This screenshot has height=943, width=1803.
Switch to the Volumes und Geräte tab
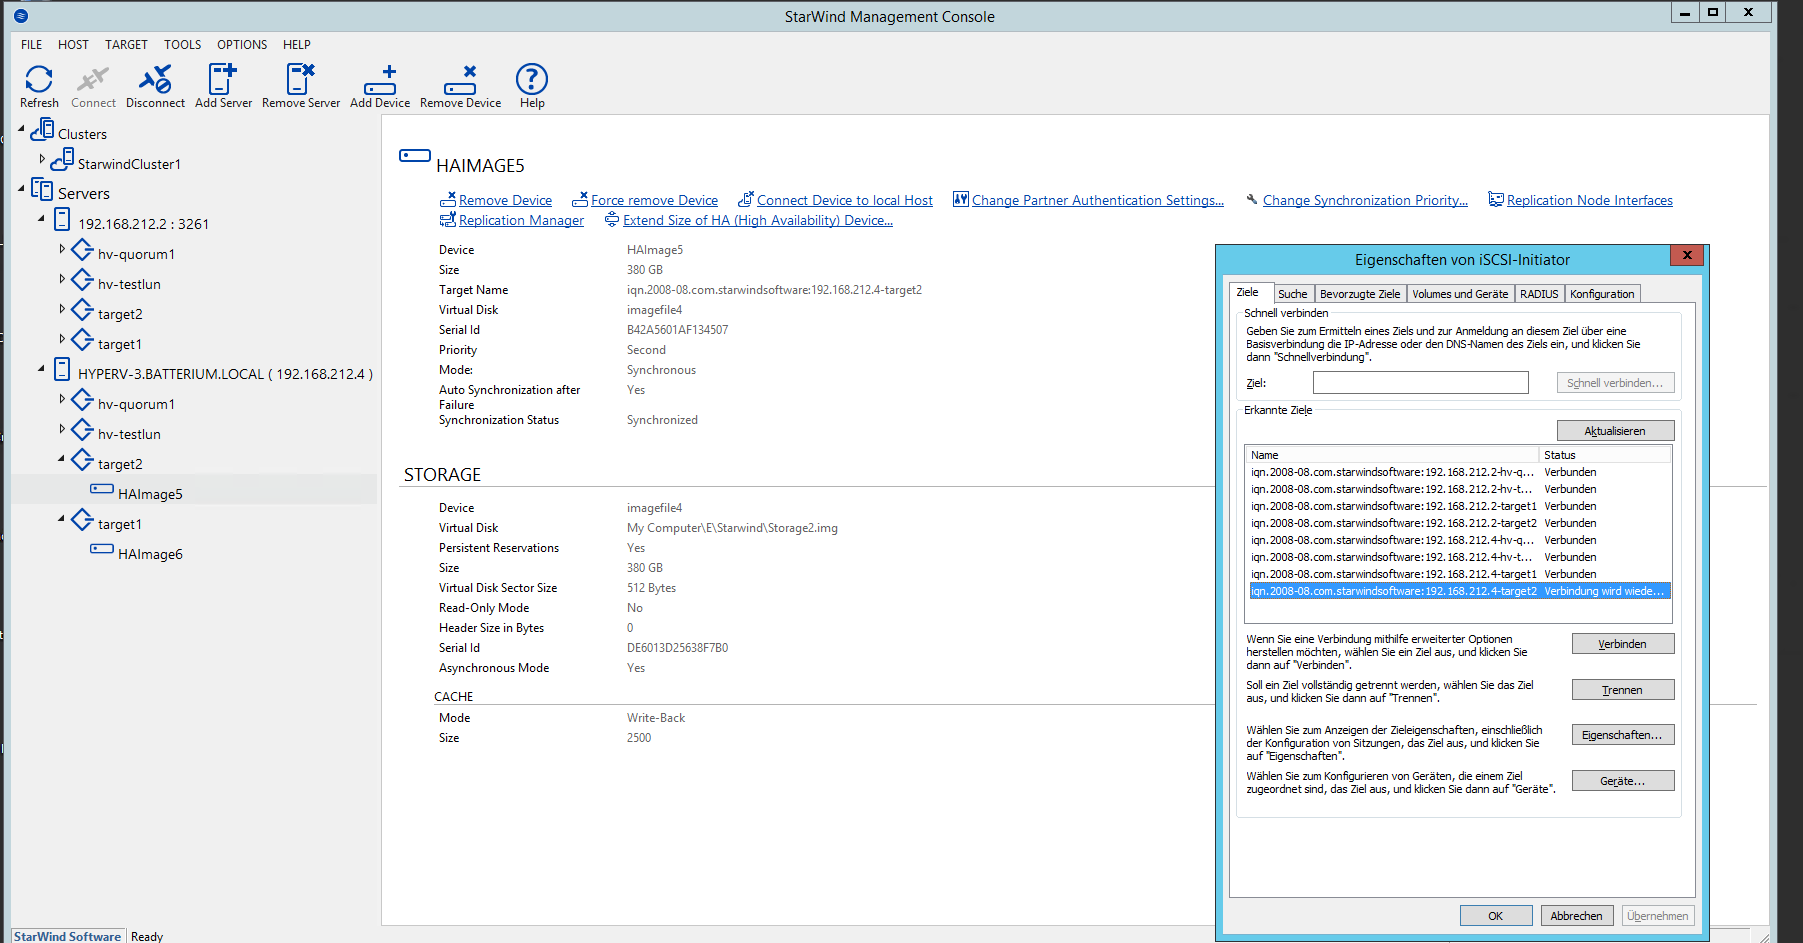[x=1460, y=294]
